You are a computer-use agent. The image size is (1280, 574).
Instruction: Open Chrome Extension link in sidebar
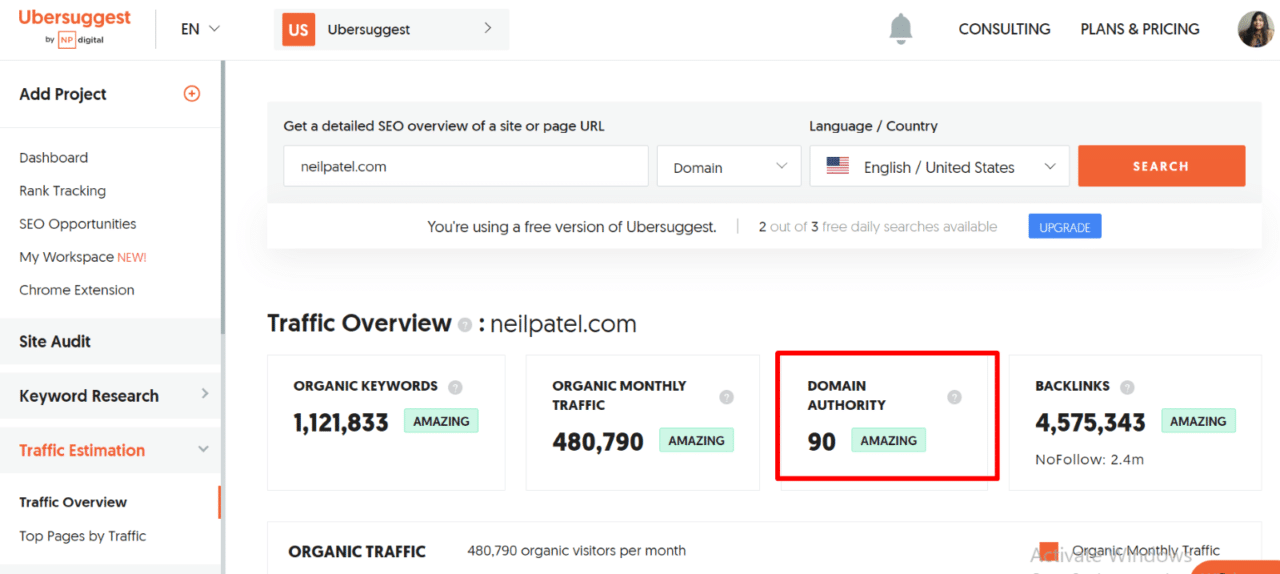pos(77,290)
